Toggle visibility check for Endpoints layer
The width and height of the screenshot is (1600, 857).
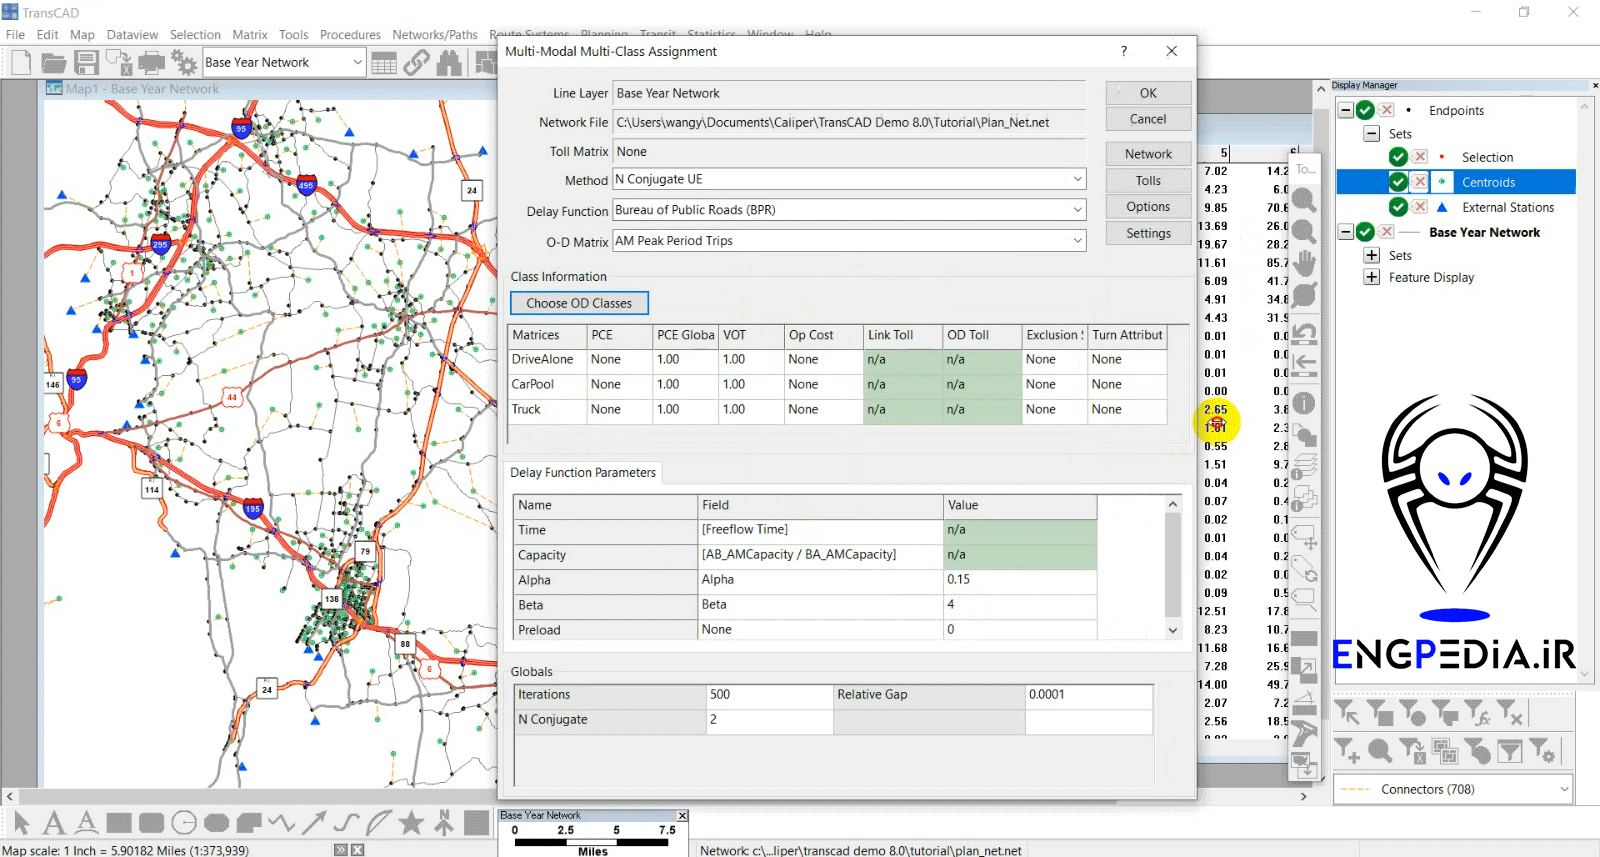pyautogui.click(x=1365, y=110)
